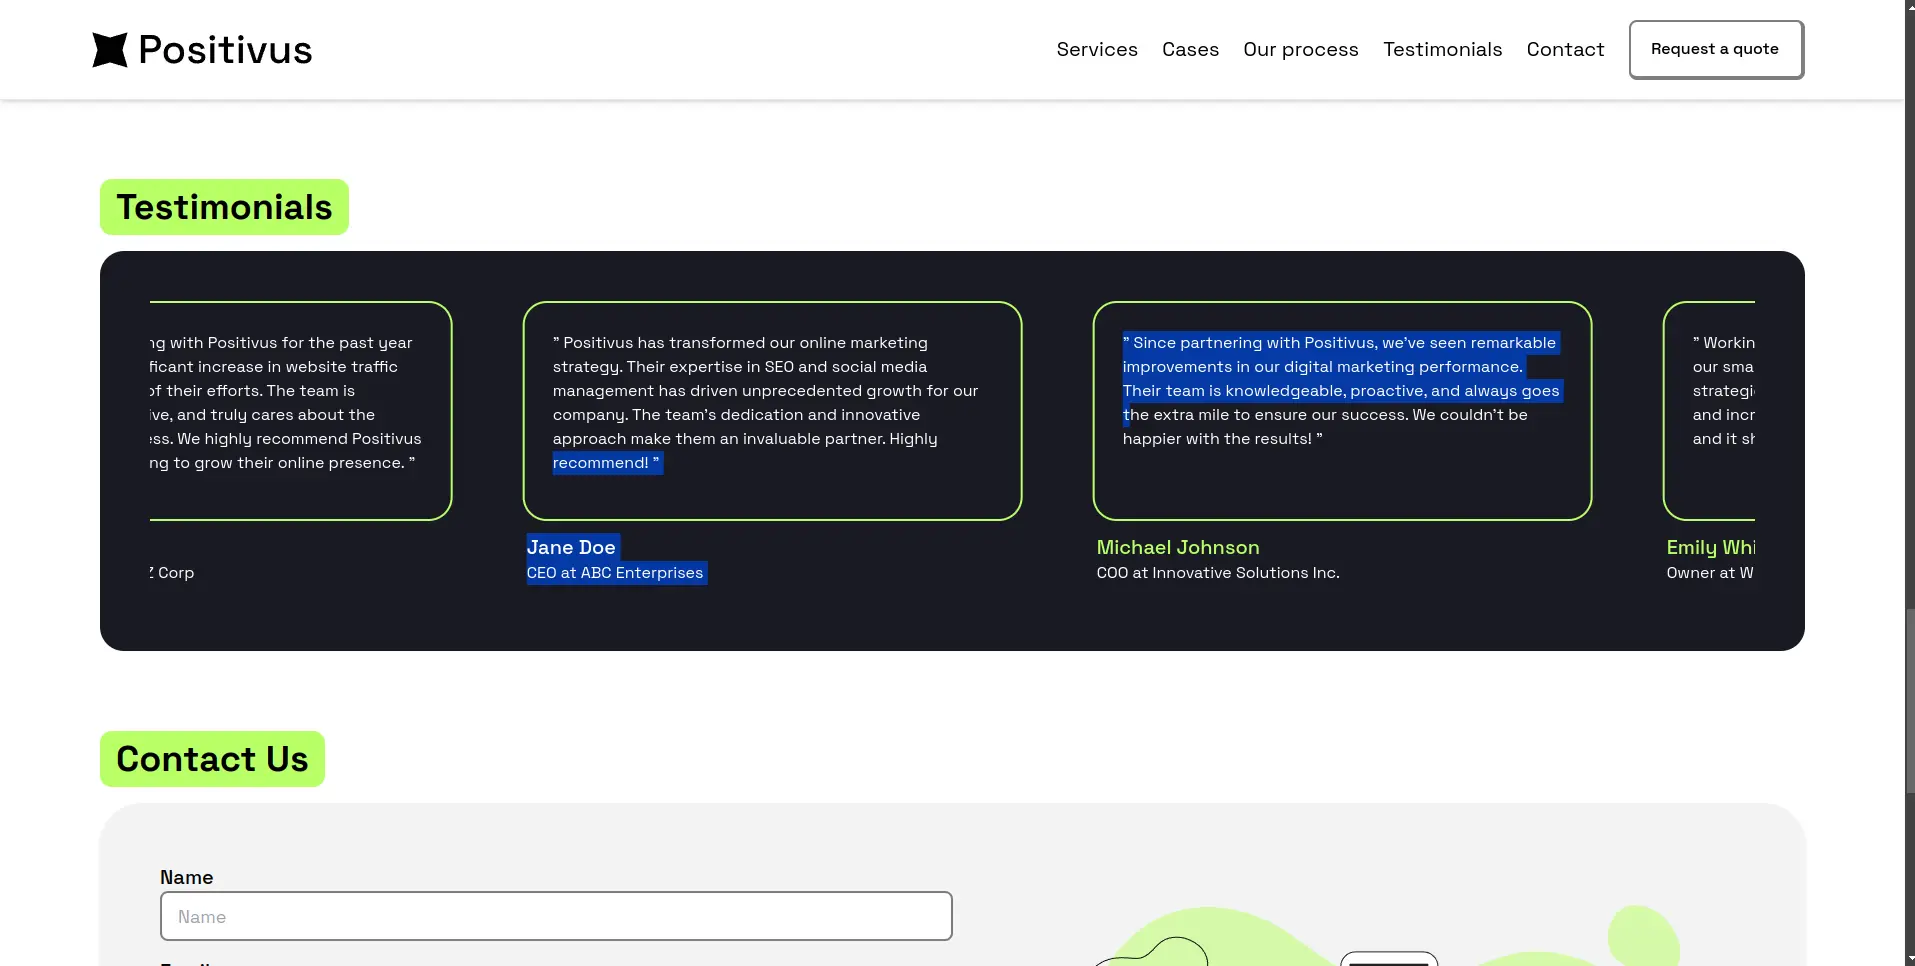Select Our process in the header

point(1300,50)
